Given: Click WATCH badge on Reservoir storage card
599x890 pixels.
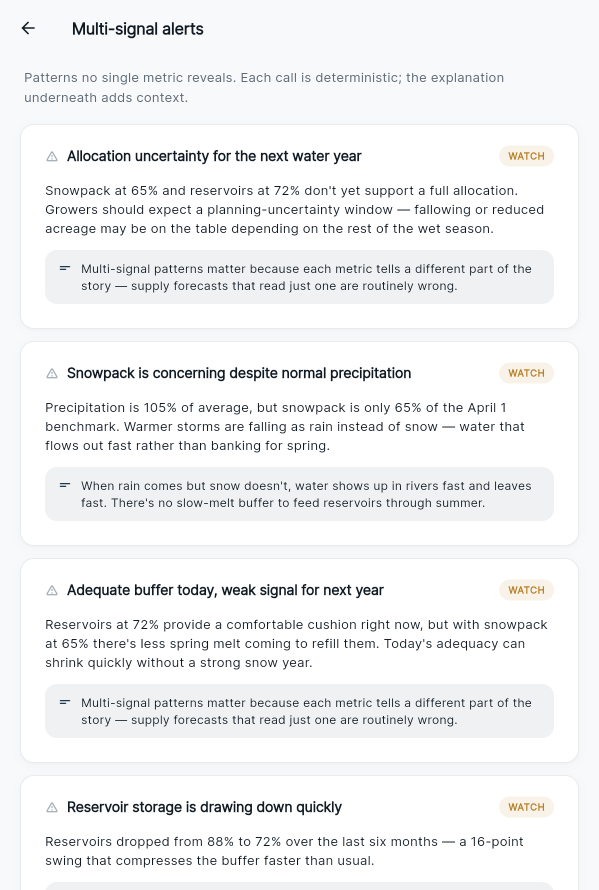Looking at the screenshot, I should (x=526, y=807).
